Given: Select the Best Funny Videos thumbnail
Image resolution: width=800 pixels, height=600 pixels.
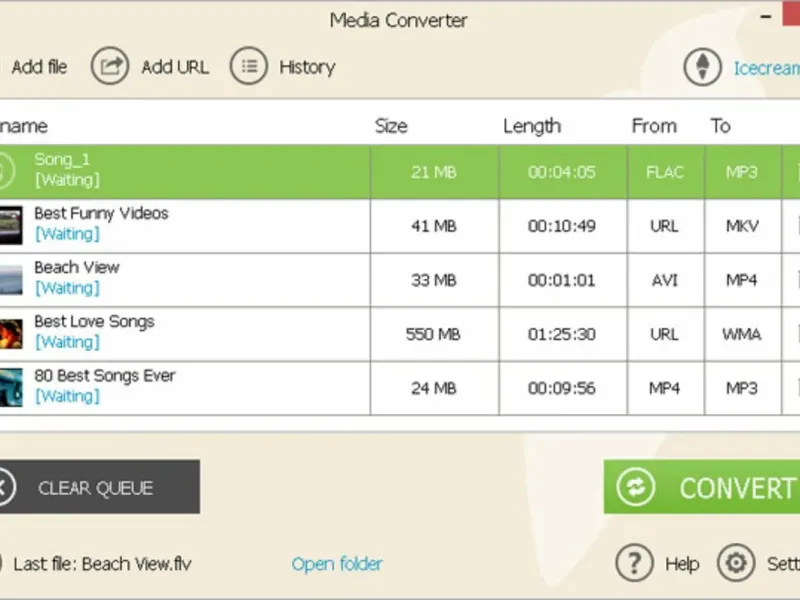Looking at the screenshot, I should [x=11, y=225].
